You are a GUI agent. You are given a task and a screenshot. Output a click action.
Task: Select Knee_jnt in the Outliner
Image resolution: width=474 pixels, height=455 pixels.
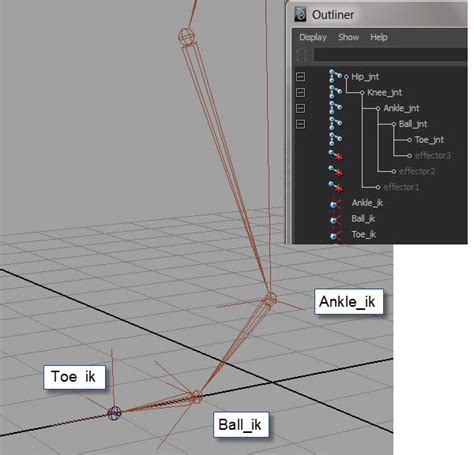pyautogui.click(x=384, y=92)
